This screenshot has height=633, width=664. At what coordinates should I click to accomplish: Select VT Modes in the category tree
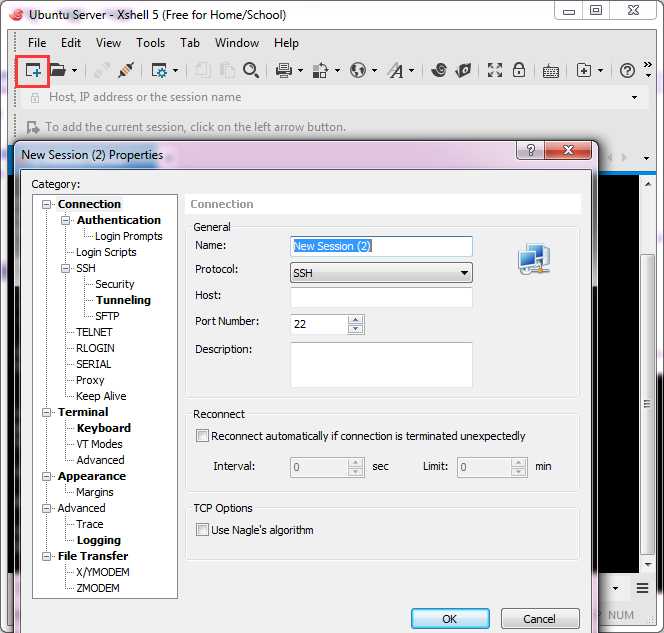coord(100,444)
